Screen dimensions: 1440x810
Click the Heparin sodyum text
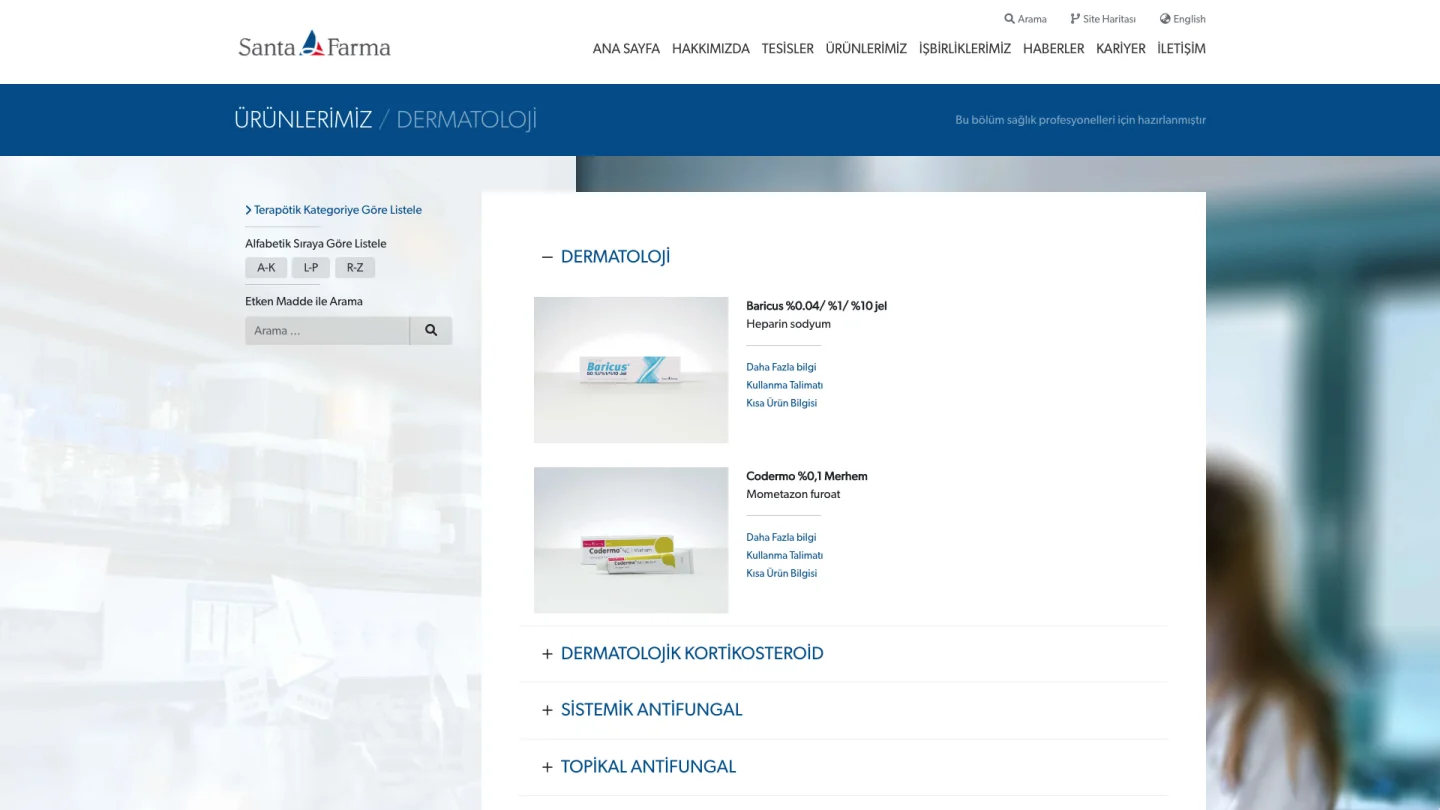(x=789, y=324)
